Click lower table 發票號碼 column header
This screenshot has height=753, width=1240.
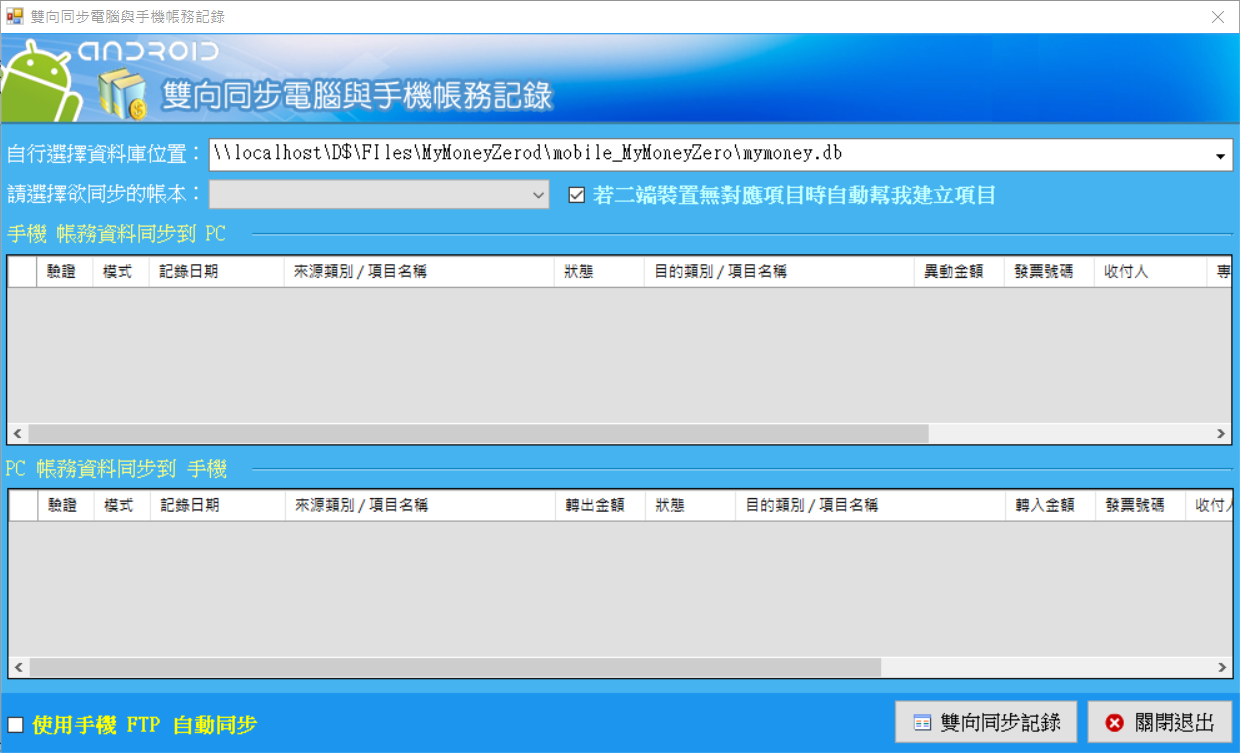1140,506
